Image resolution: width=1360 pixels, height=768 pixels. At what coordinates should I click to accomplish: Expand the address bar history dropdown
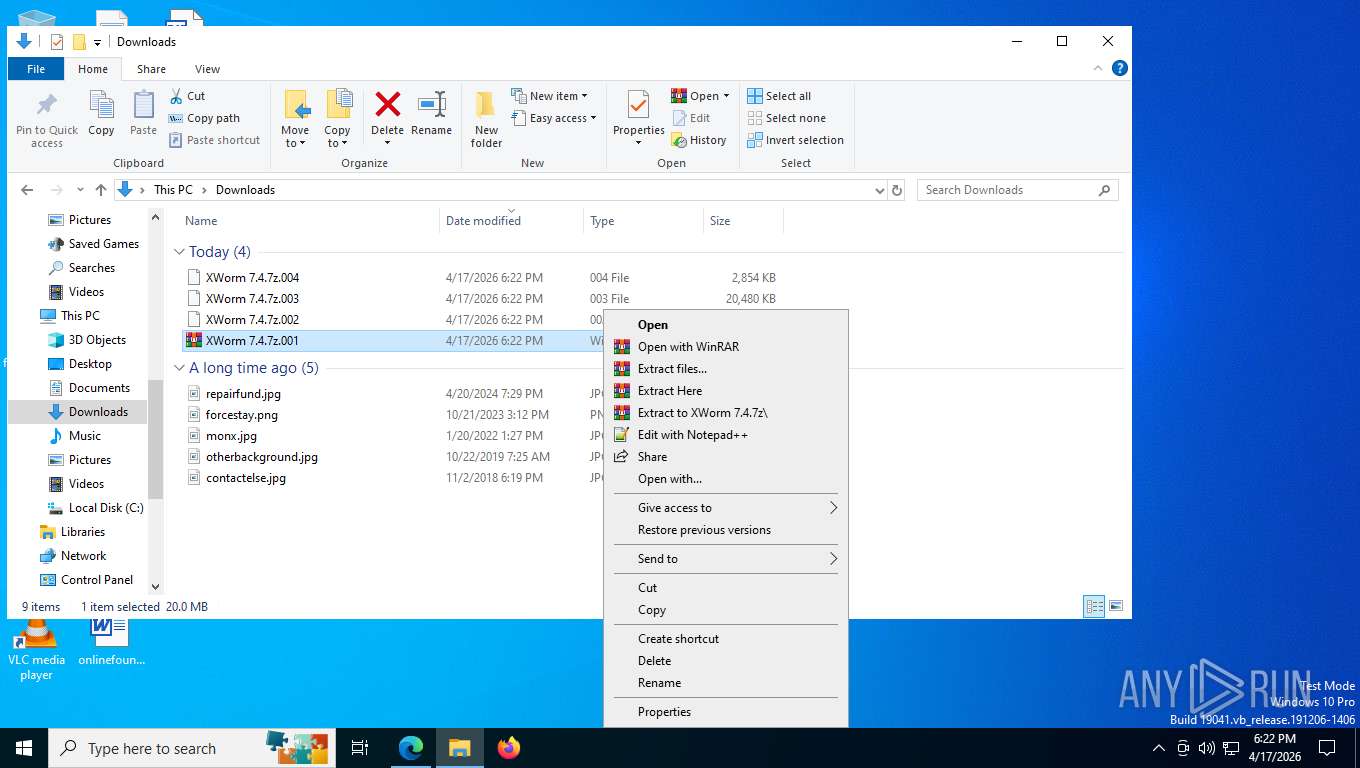click(x=879, y=190)
